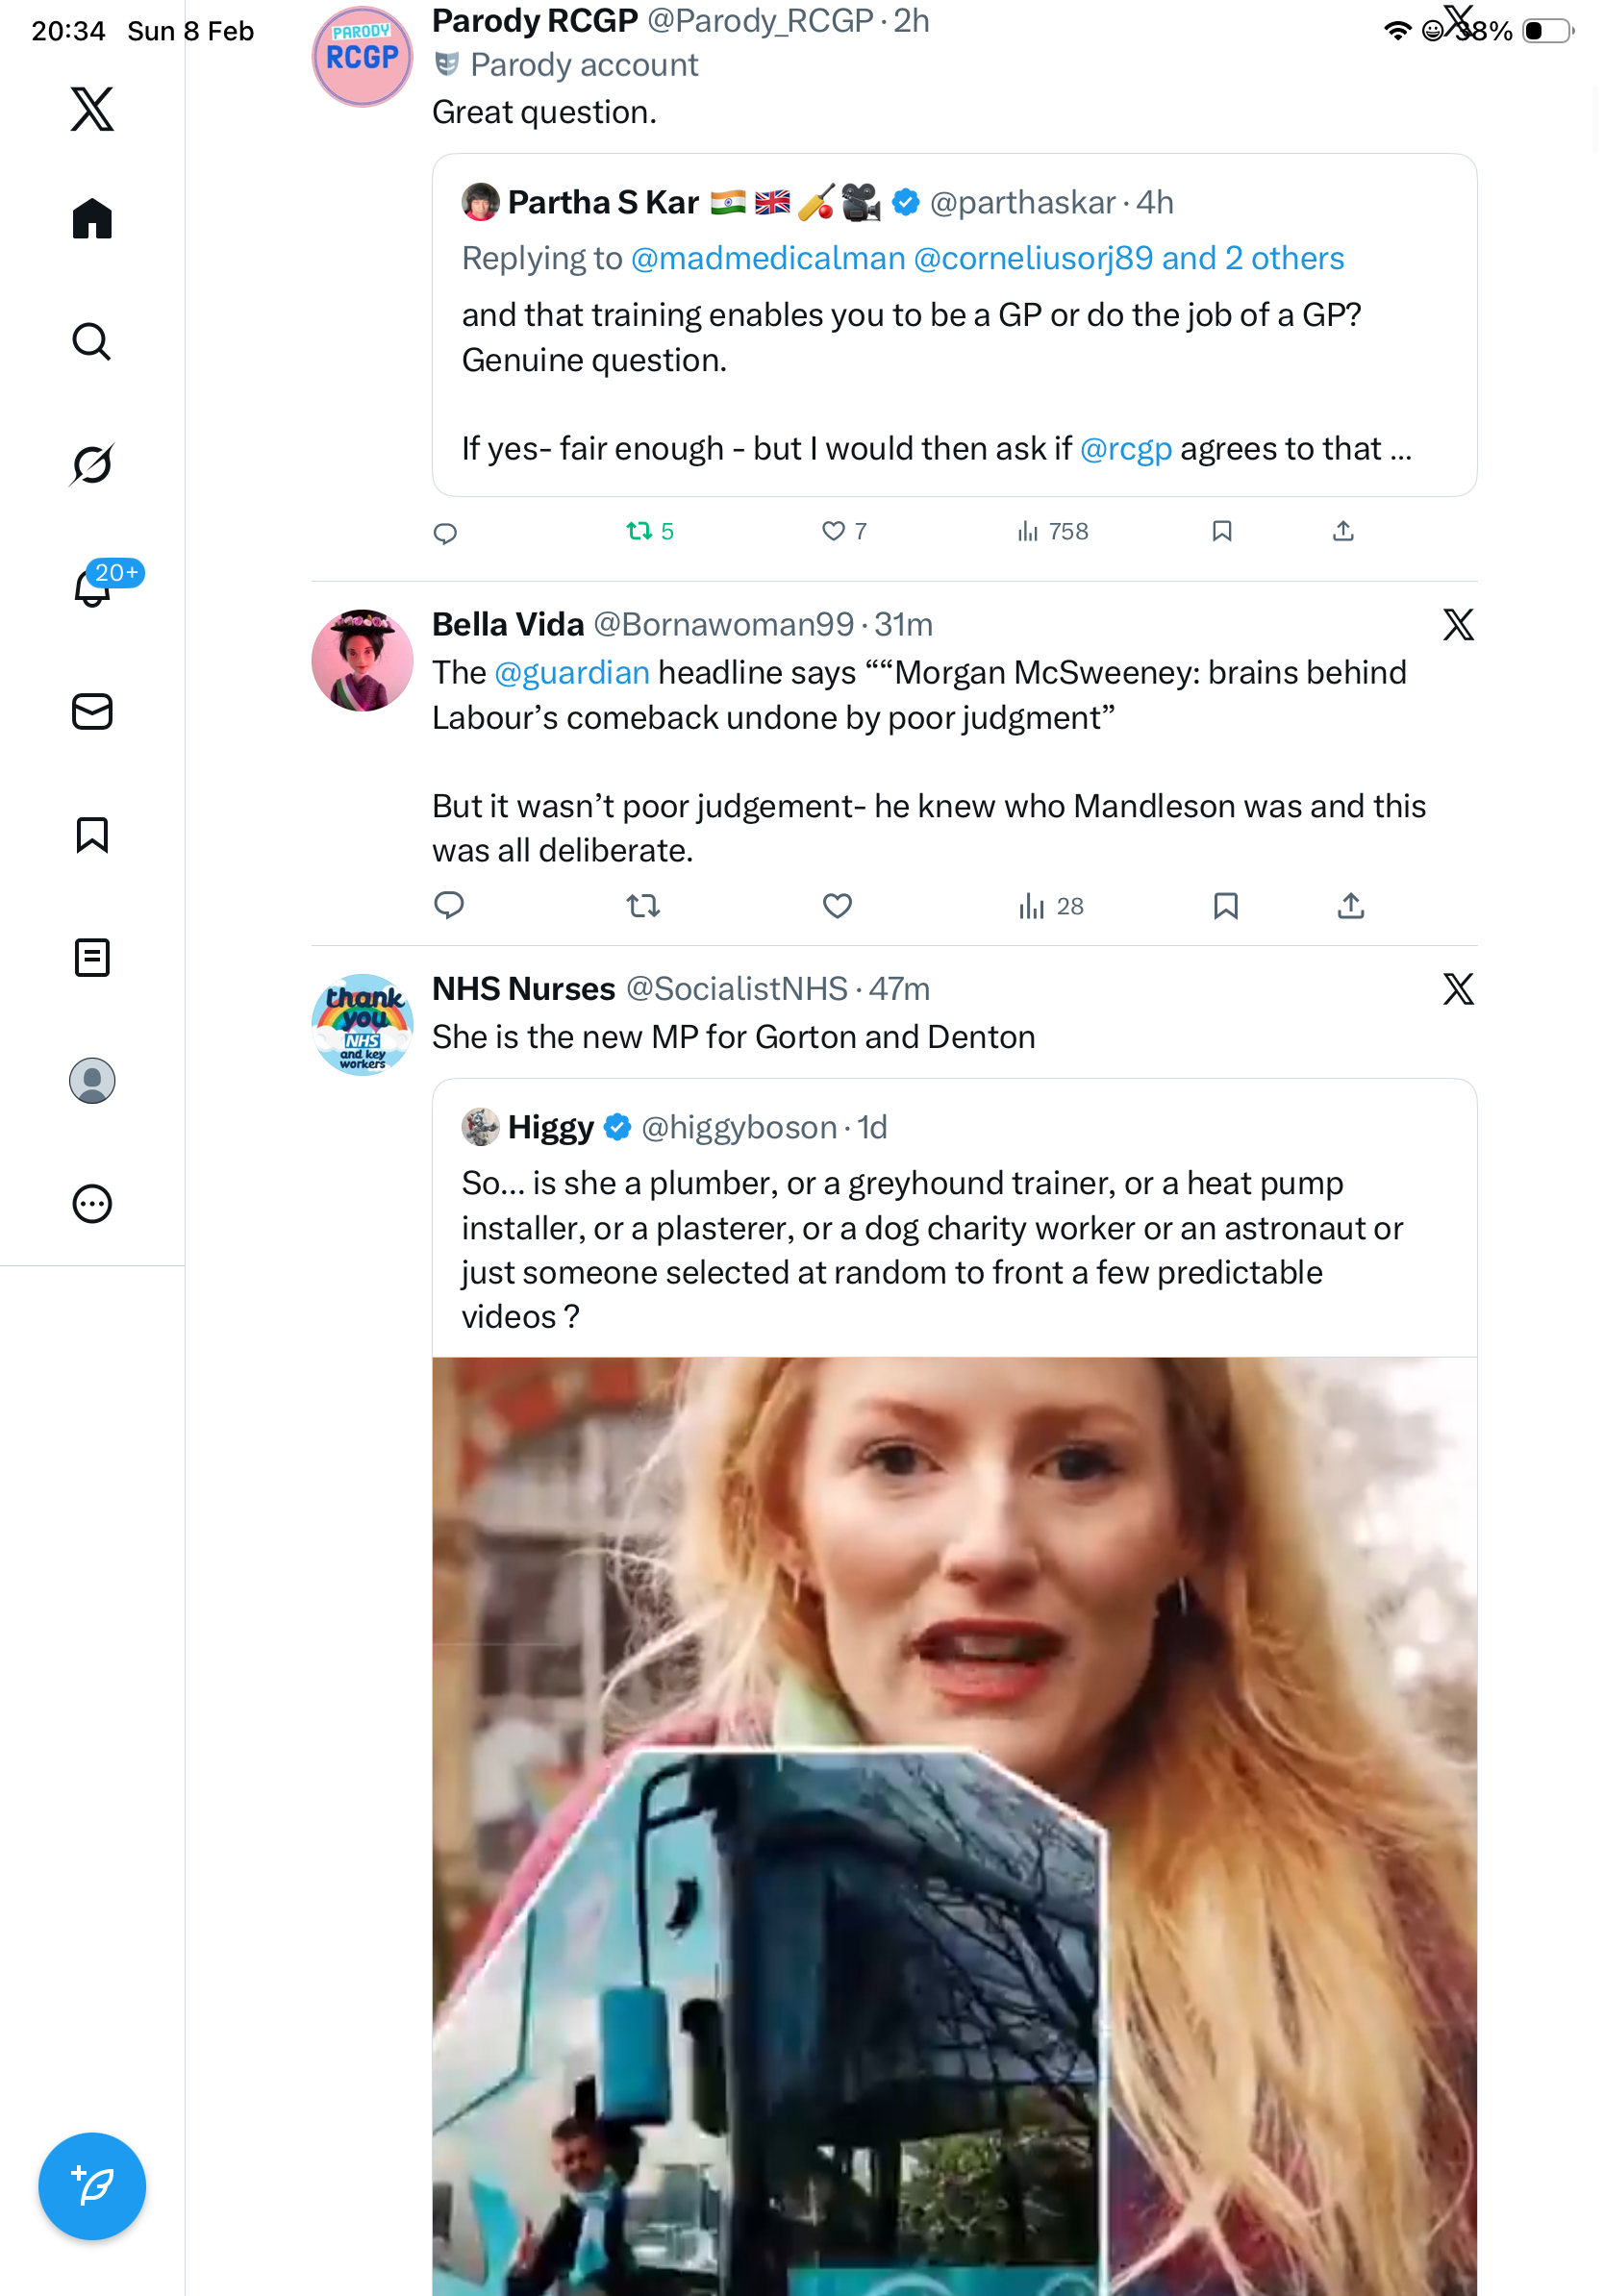The image size is (1604, 2296).
Task: Compose a new post
Action: pos(92,2185)
